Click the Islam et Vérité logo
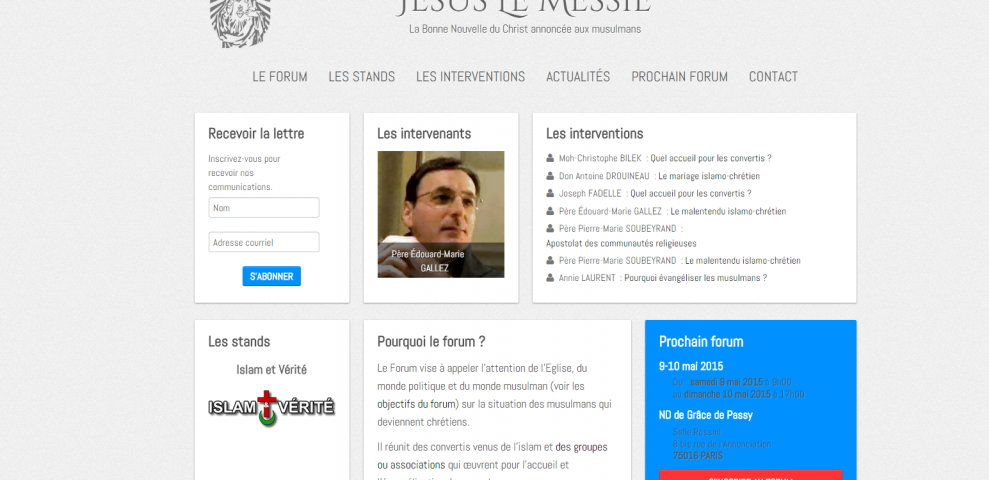Viewport: 989px width, 480px height. tap(271, 407)
